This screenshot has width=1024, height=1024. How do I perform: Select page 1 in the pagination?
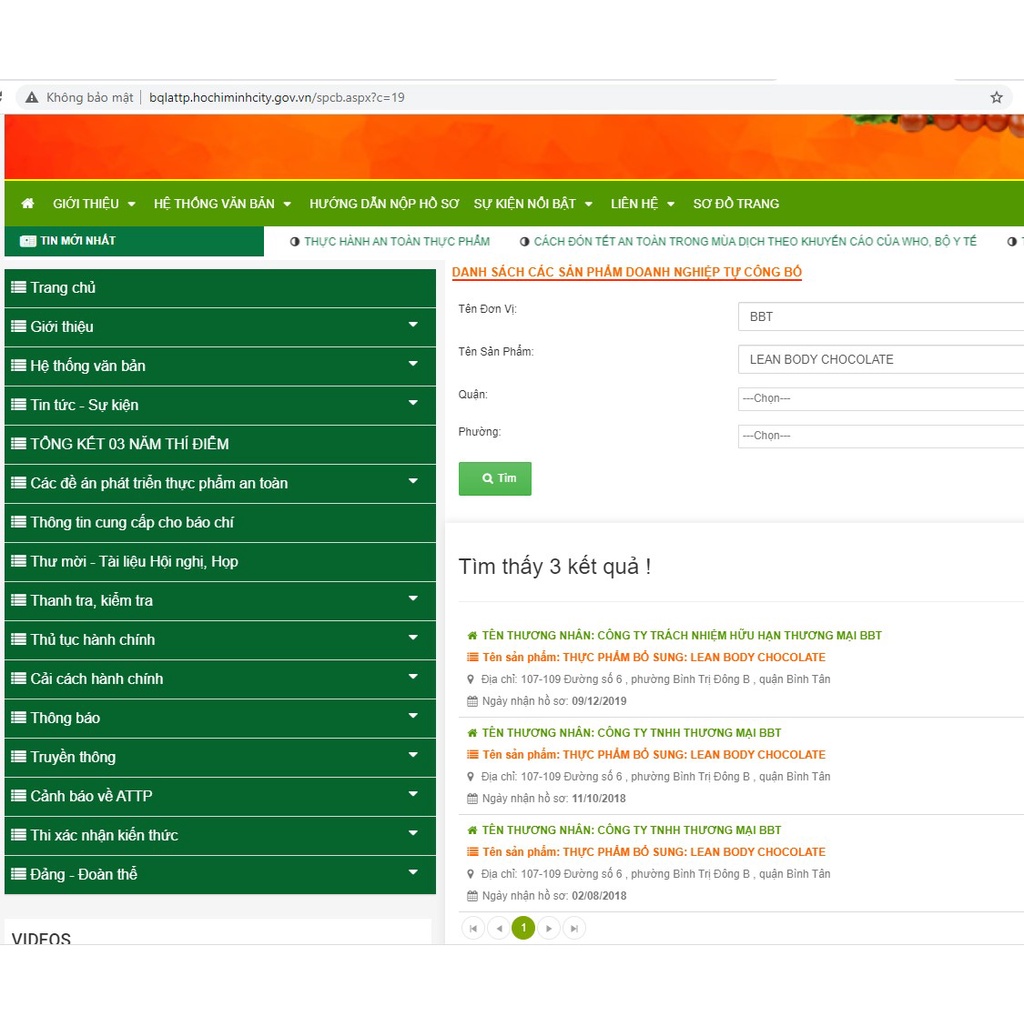tap(523, 928)
